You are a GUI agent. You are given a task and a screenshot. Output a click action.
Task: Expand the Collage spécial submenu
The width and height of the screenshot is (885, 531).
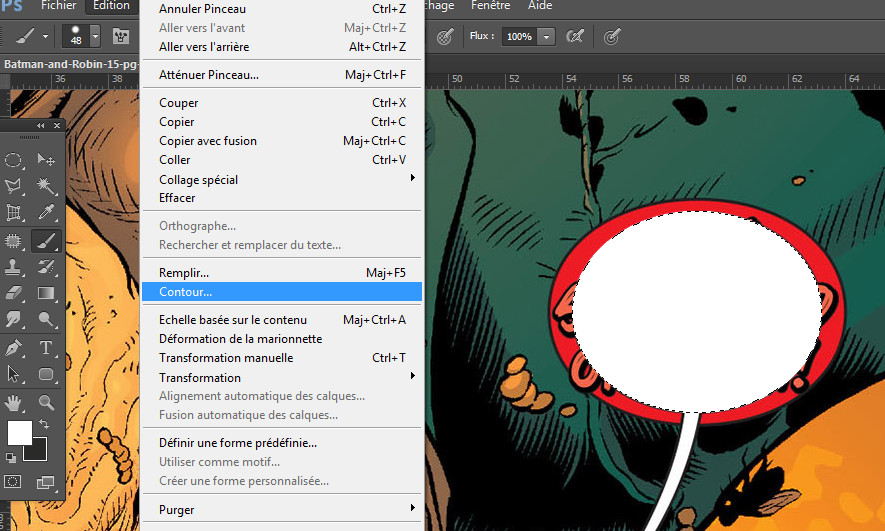tap(413, 178)
